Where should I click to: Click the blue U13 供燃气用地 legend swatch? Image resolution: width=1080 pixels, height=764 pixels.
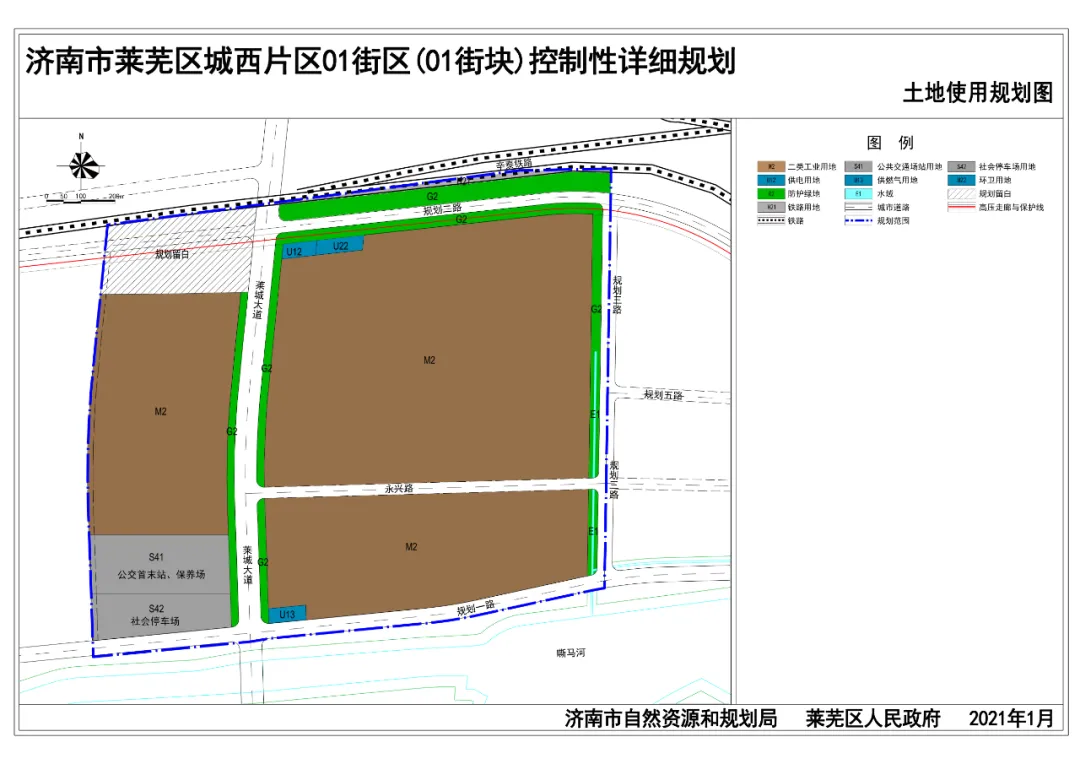click(x=858, y=180)
